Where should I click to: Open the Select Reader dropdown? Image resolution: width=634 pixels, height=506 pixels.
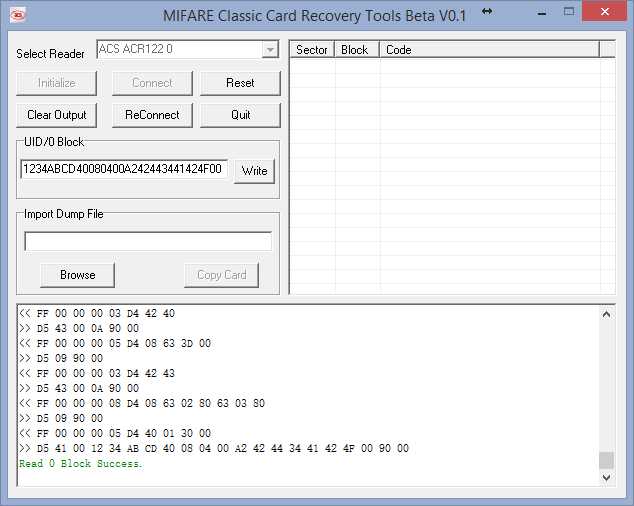click(x=270, y=50)
